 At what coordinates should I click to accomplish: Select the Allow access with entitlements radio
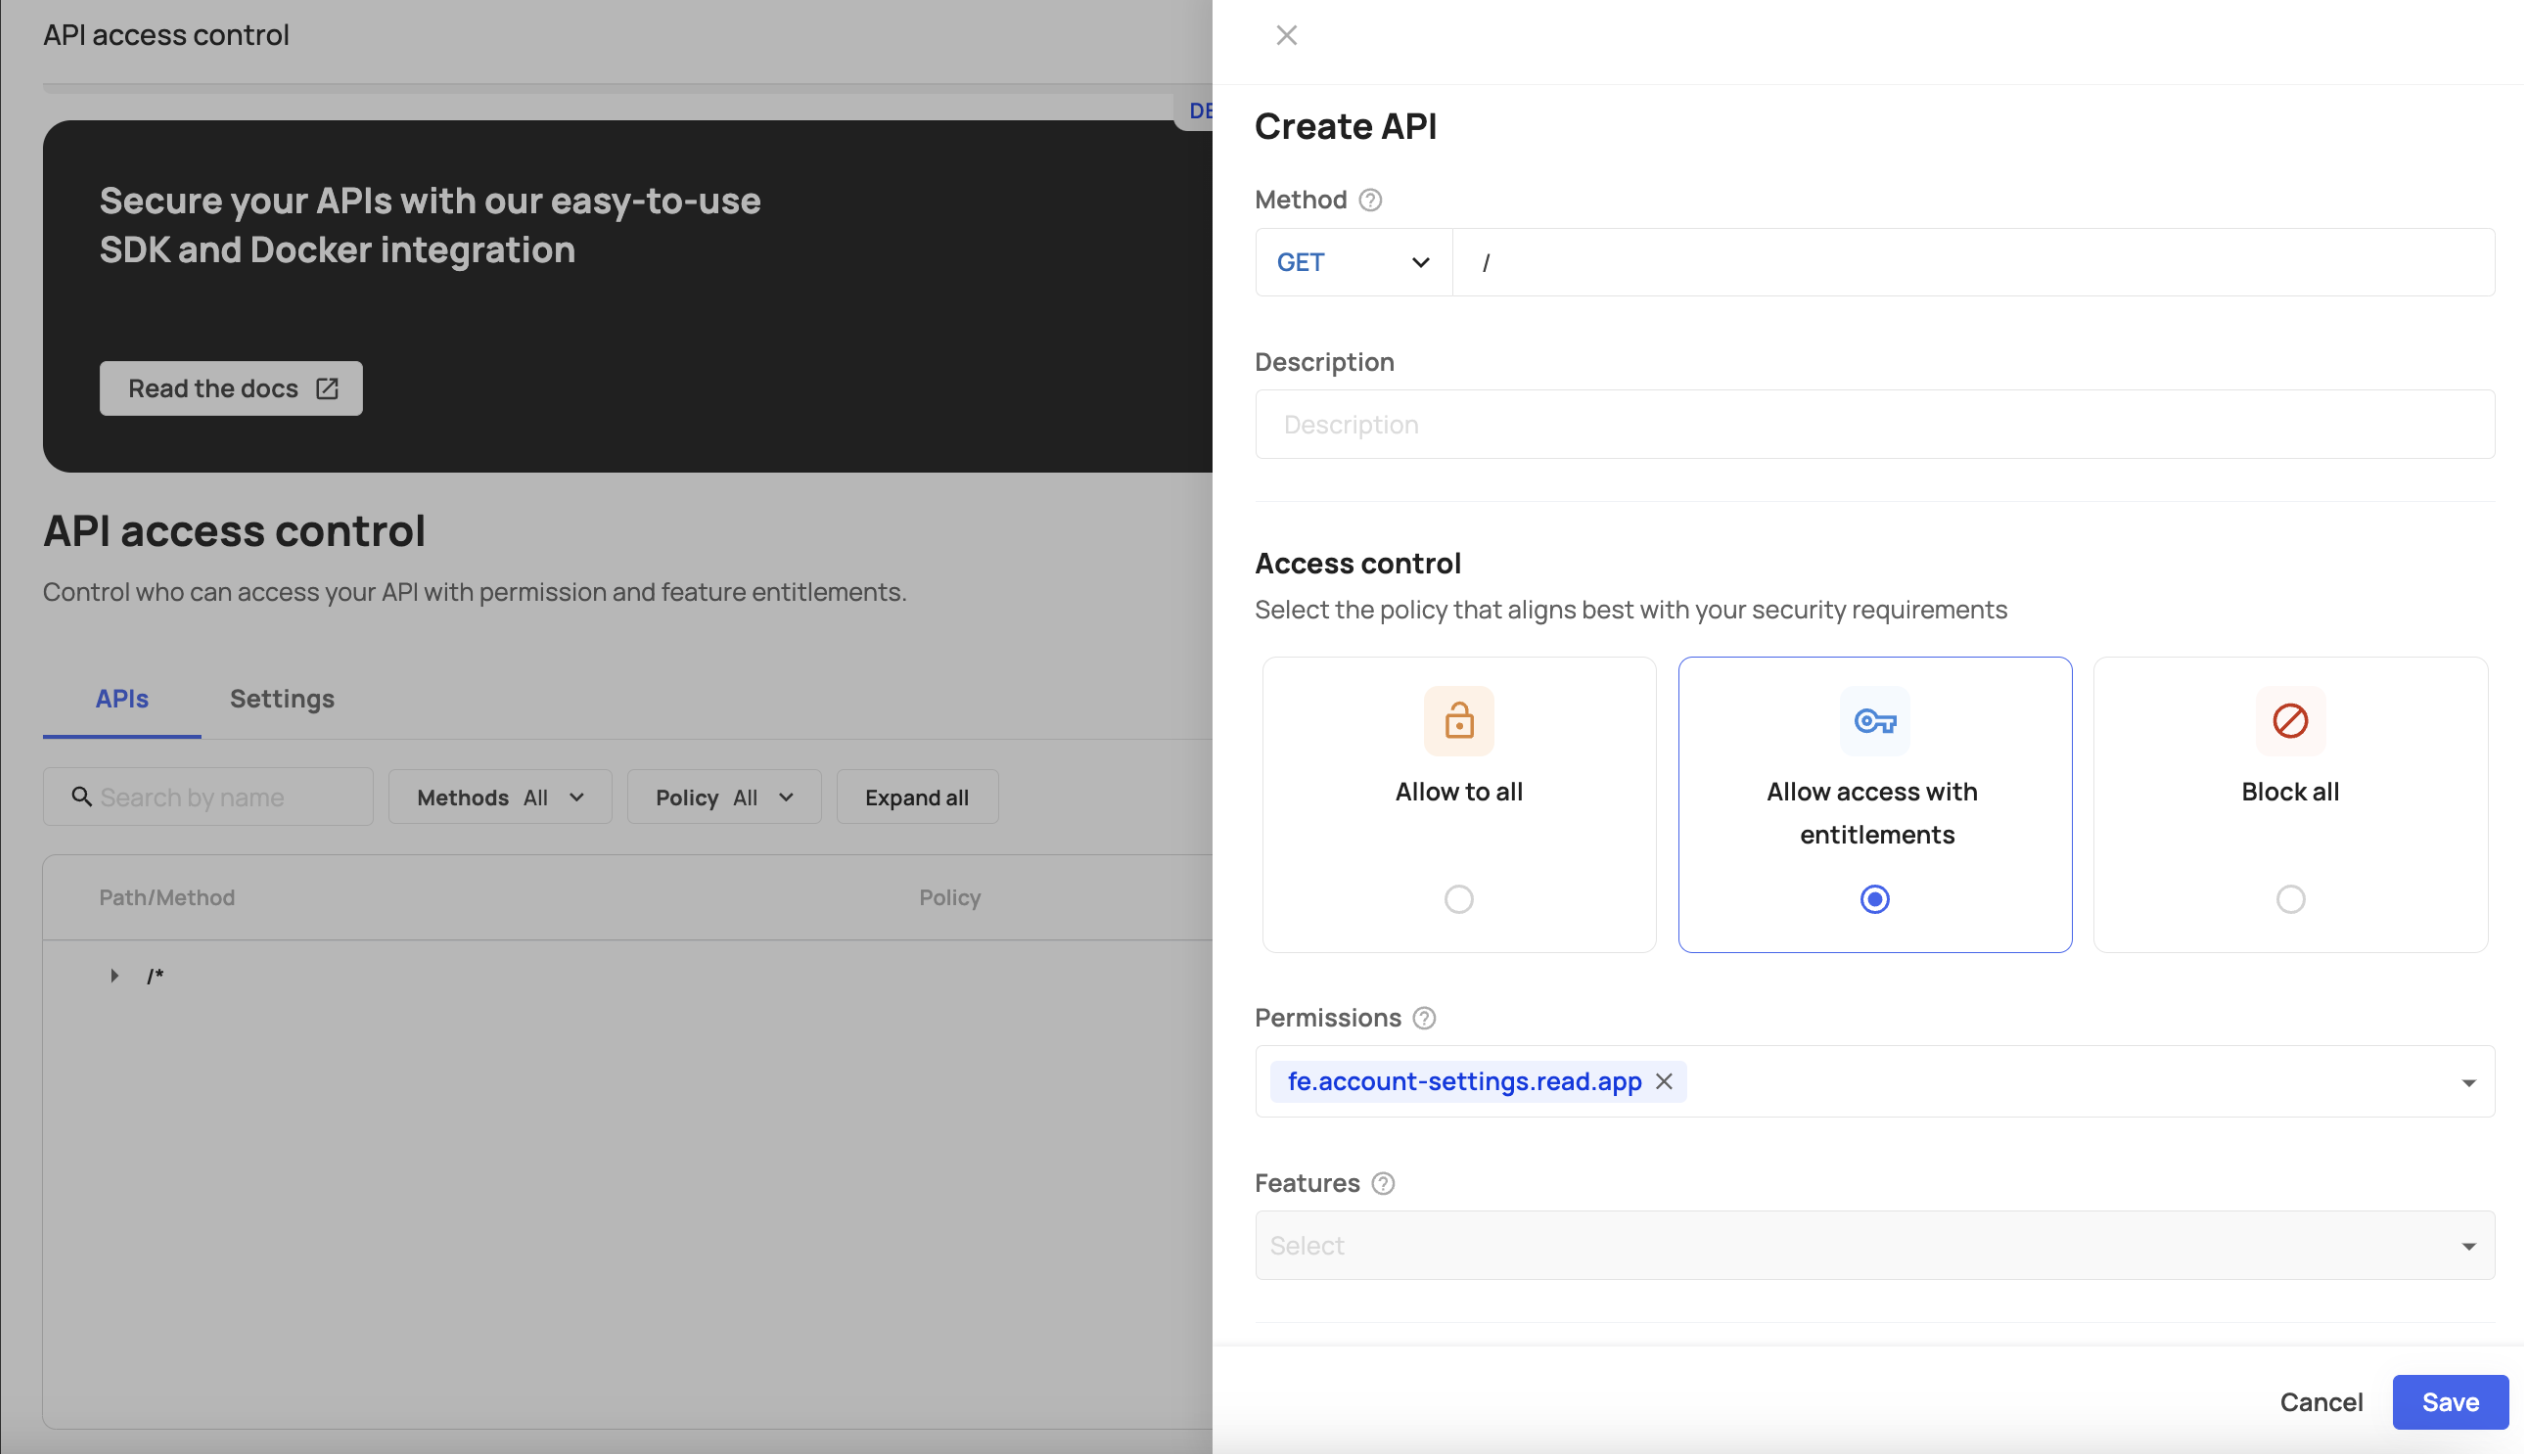coord(1874,899)
